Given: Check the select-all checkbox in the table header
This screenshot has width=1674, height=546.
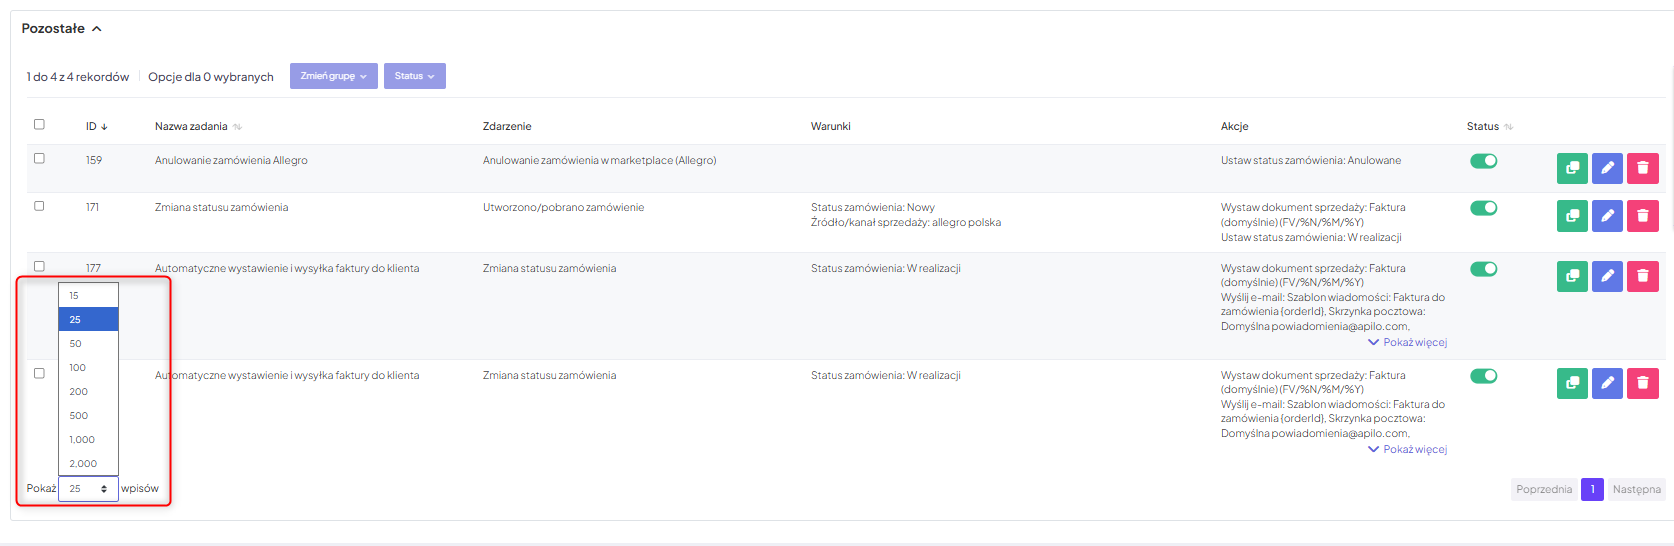Looking at the screenshot, I should pyautogui.click(x=39, y=124).
